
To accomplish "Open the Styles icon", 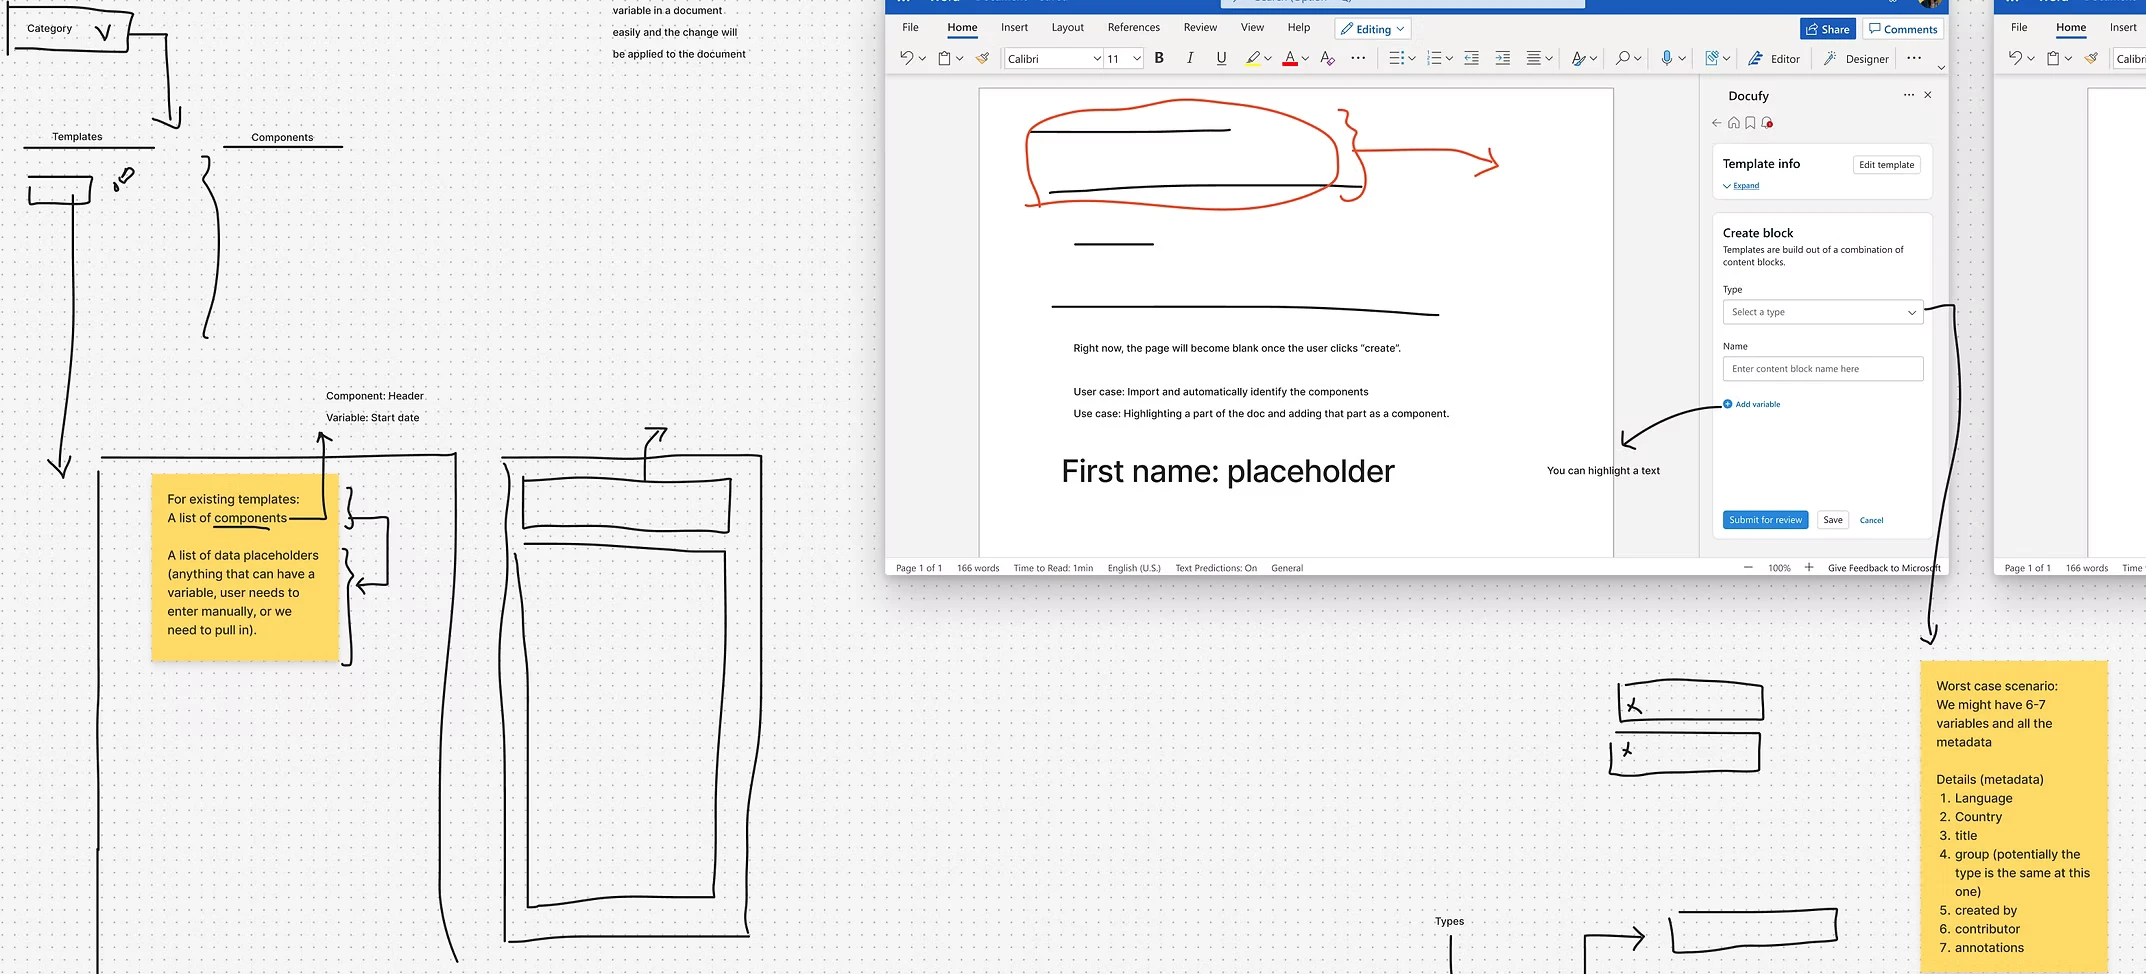I will click(x=1578, y=58).
